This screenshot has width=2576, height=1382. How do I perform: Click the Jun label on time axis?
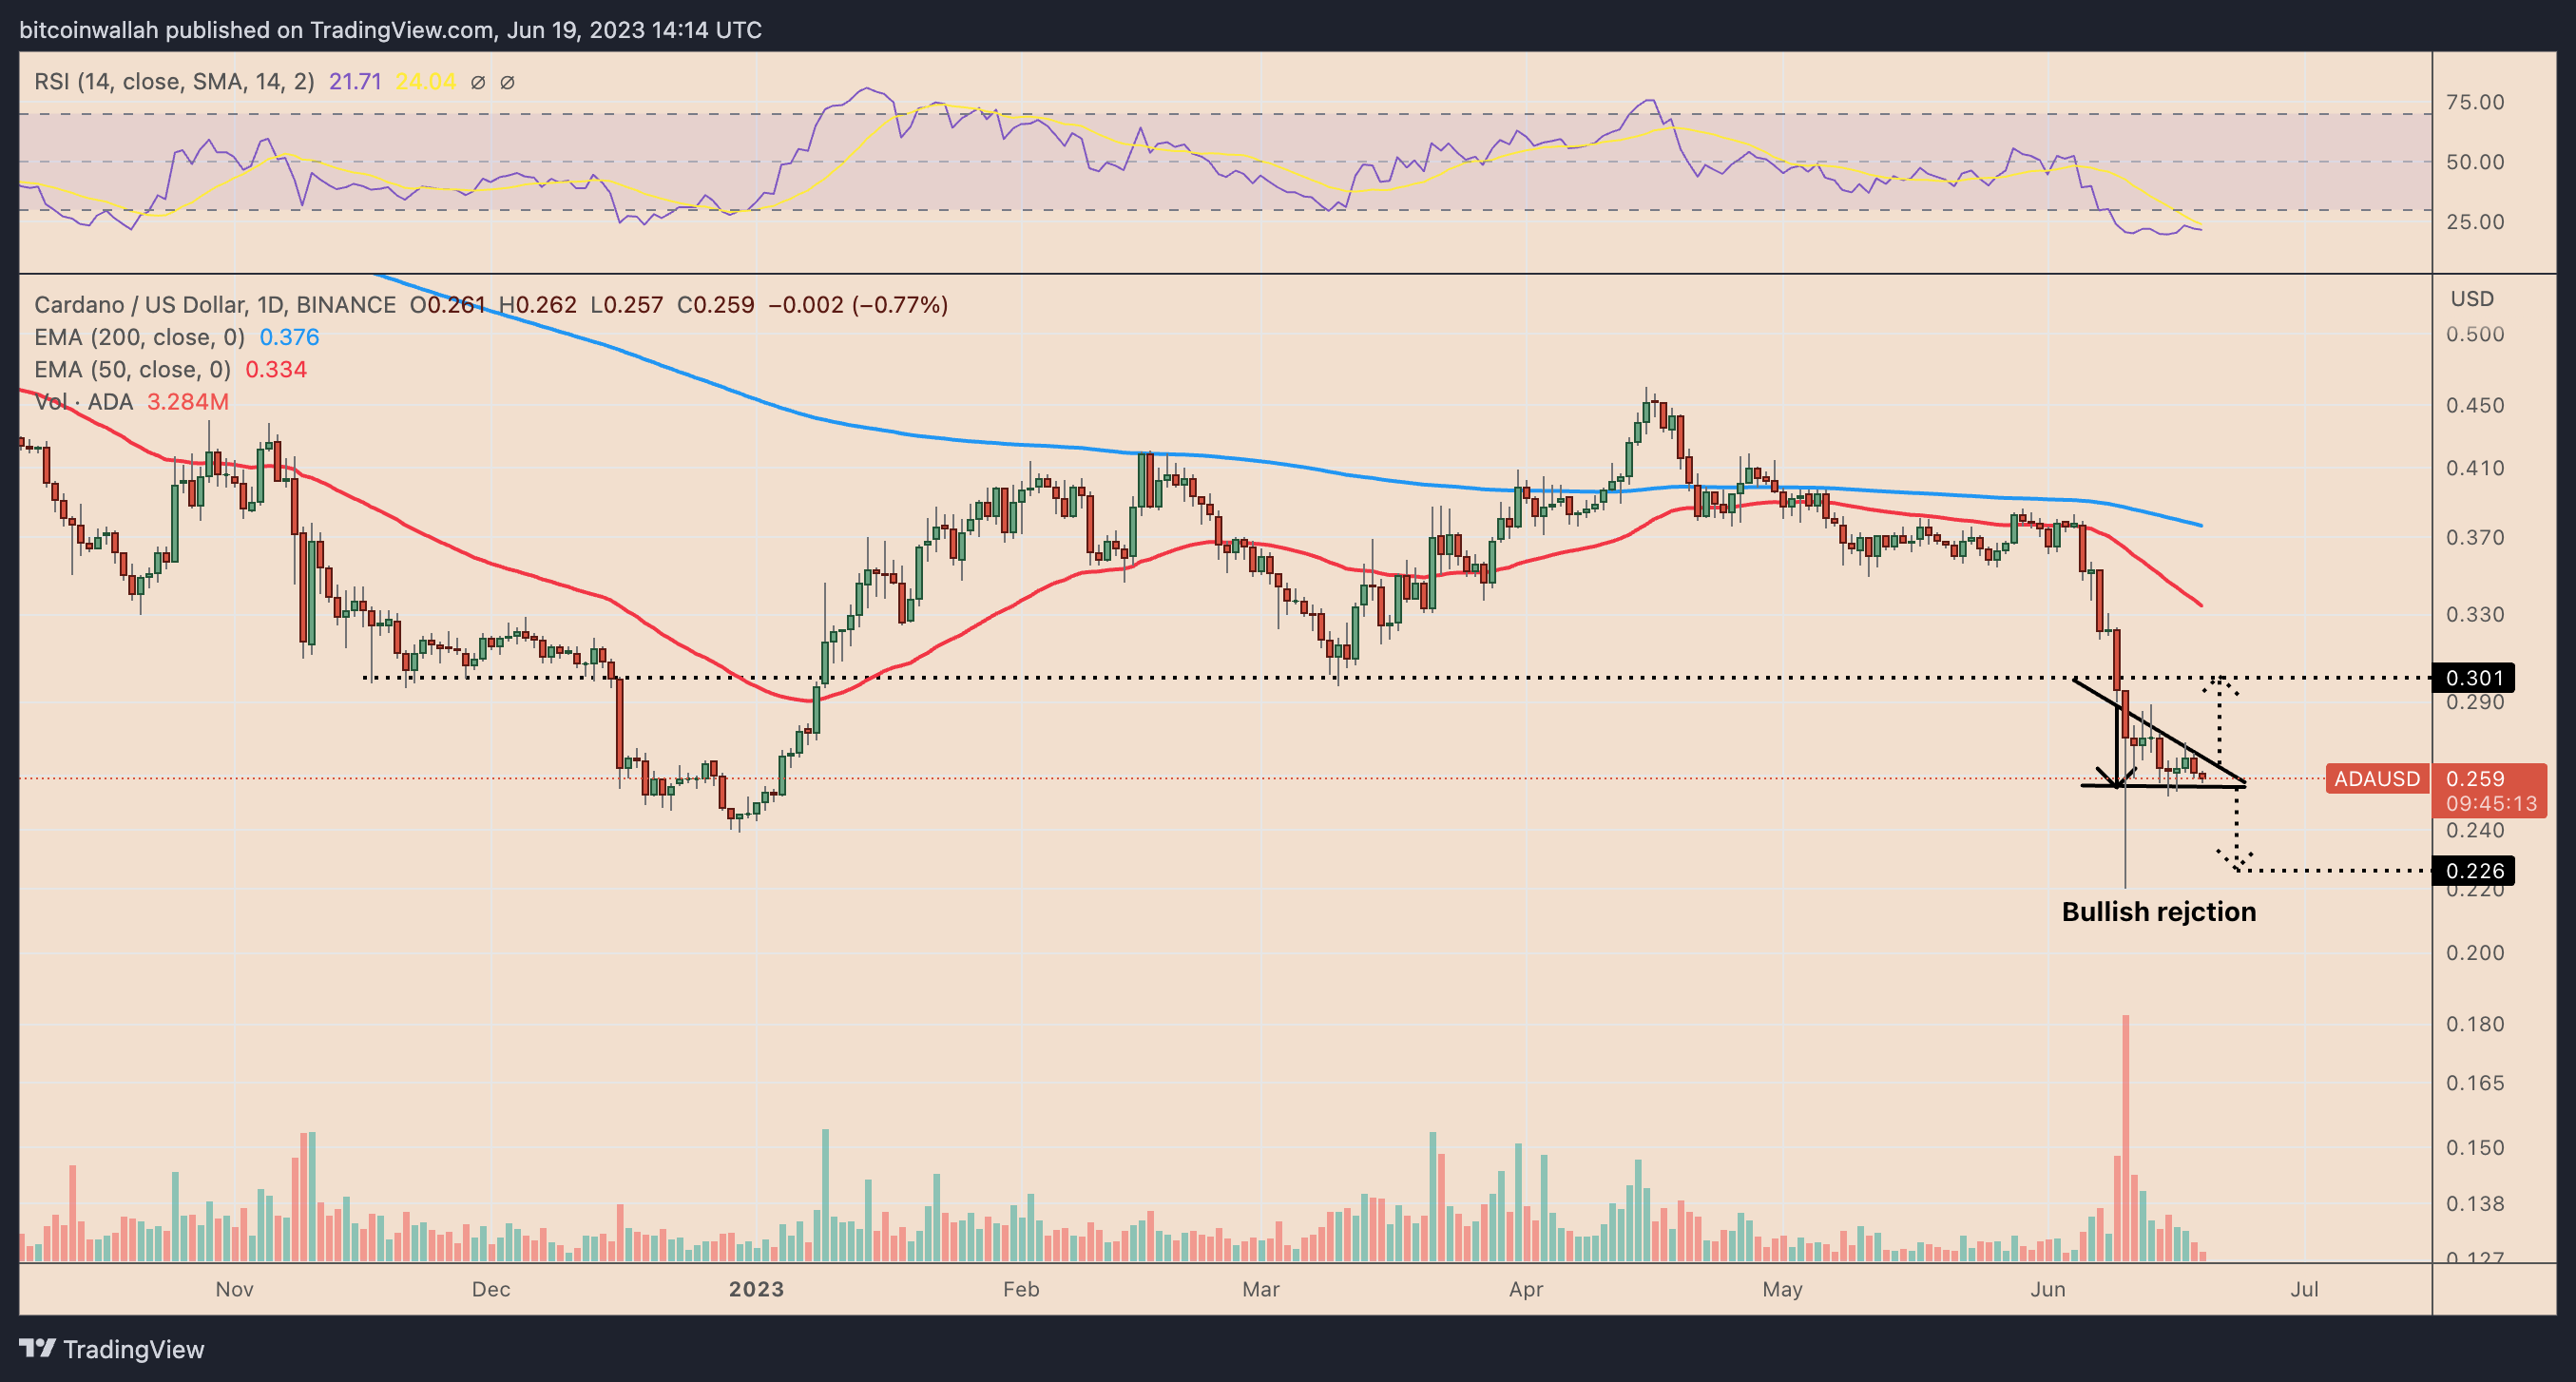pyautogui.click(x=2047, y=1289)
